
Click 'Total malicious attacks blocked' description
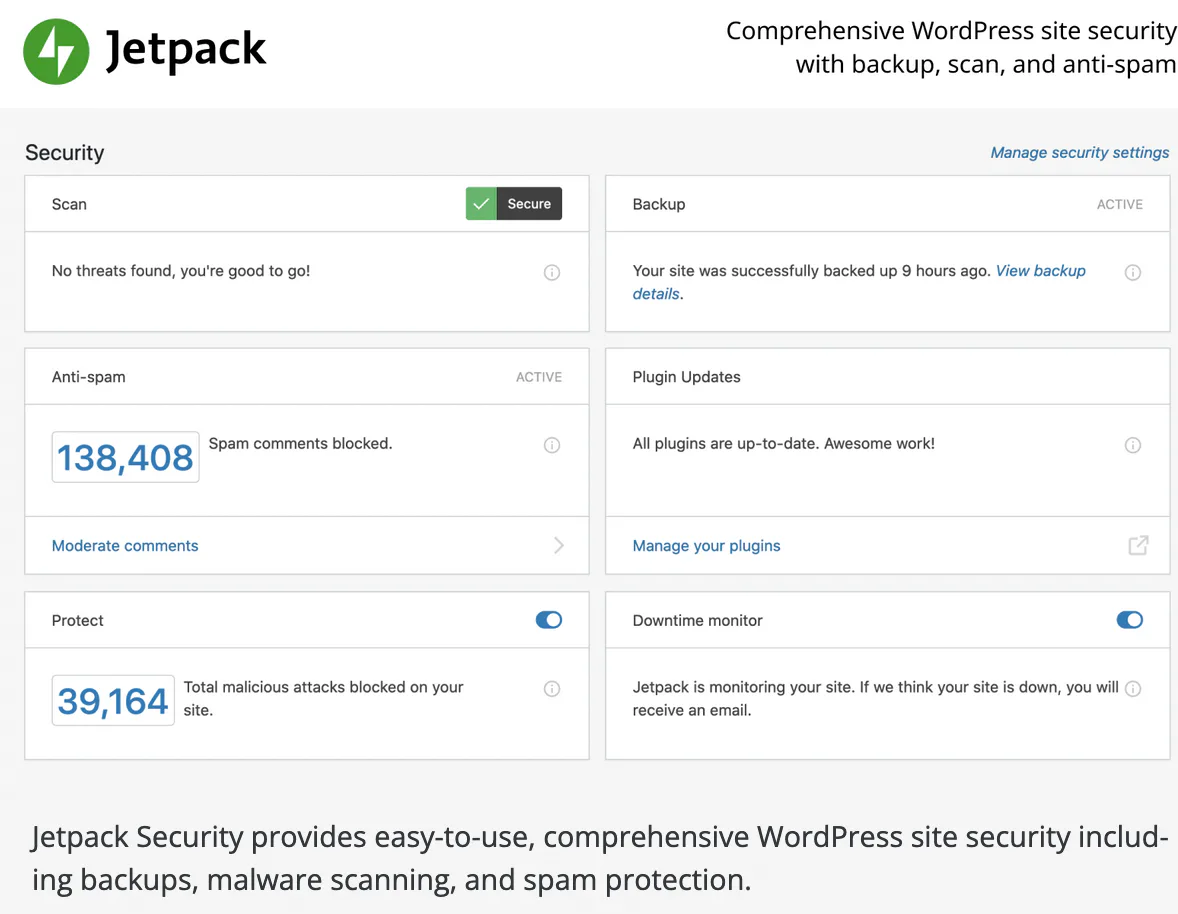[323, 698]
